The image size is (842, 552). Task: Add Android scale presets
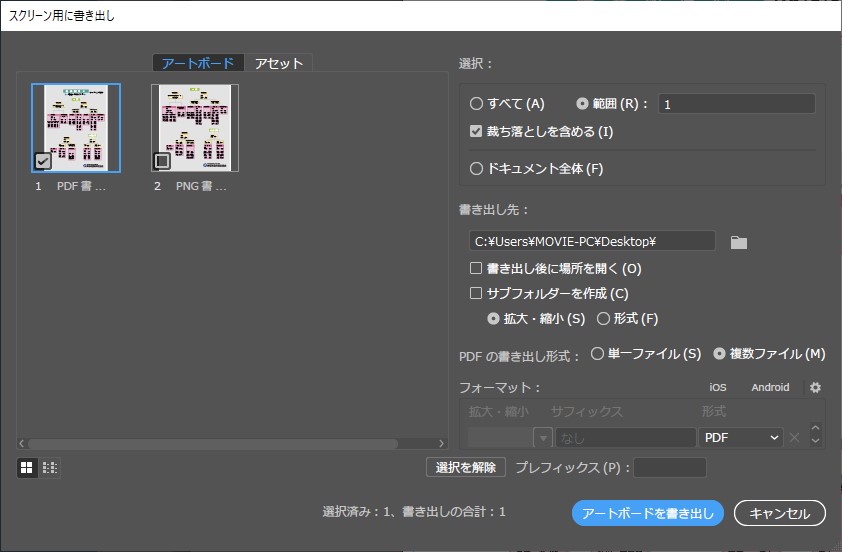tap(770, 388)
